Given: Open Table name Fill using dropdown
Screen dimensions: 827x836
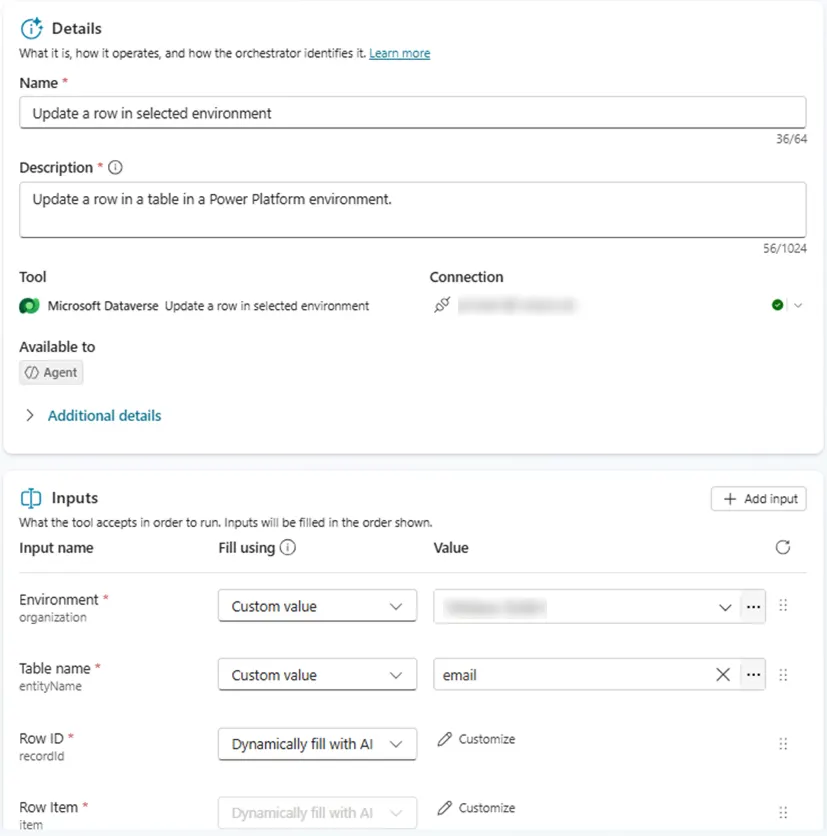Looking at the screenshot, I should click(317, 675).
